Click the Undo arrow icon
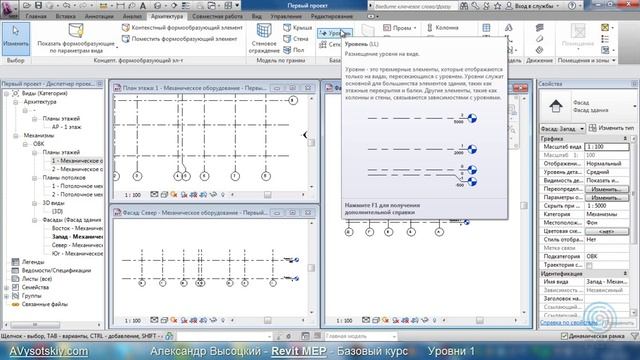The height and width of the screenshot is (360, 640). (67, 6)
